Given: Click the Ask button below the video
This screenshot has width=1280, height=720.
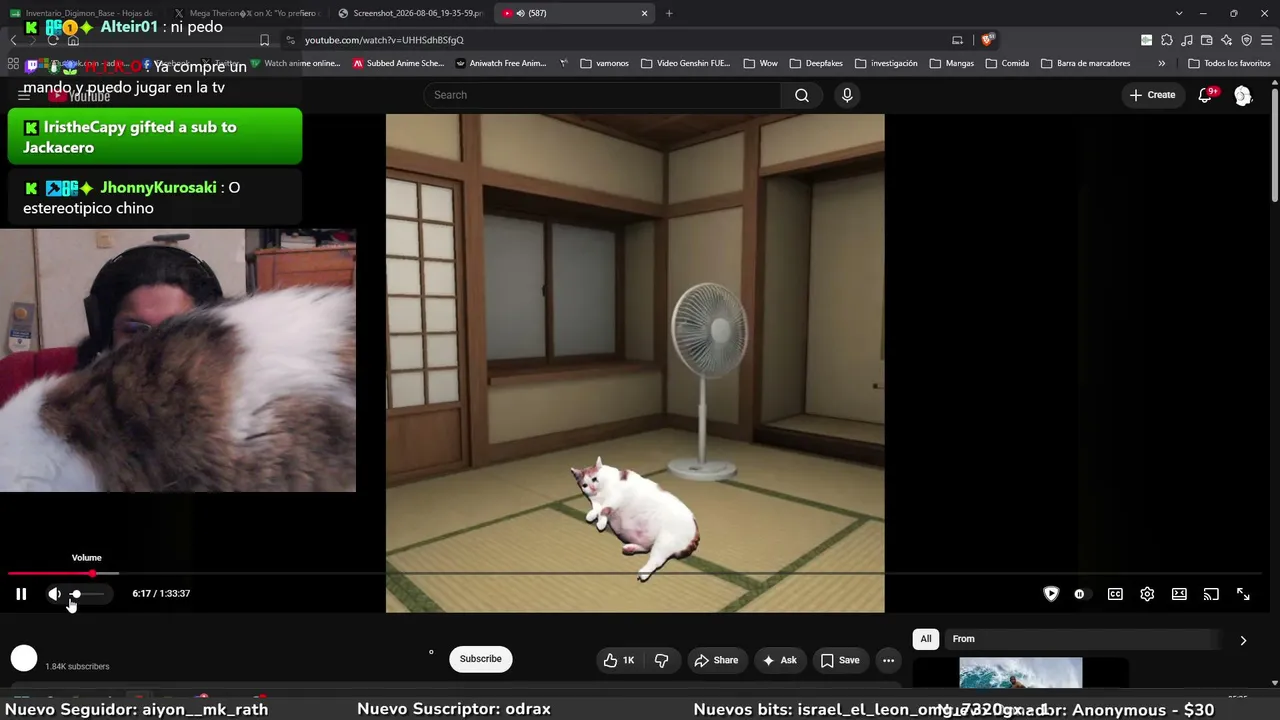Looking at the screenshot, I should (x=779, y=660).
